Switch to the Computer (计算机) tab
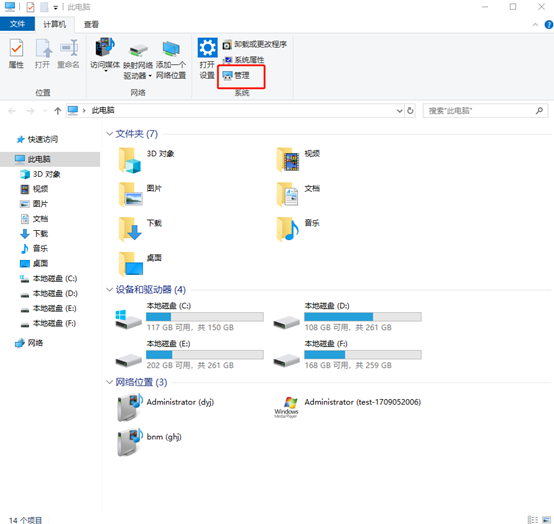554x524 pixels. click(x=54, y=24)
